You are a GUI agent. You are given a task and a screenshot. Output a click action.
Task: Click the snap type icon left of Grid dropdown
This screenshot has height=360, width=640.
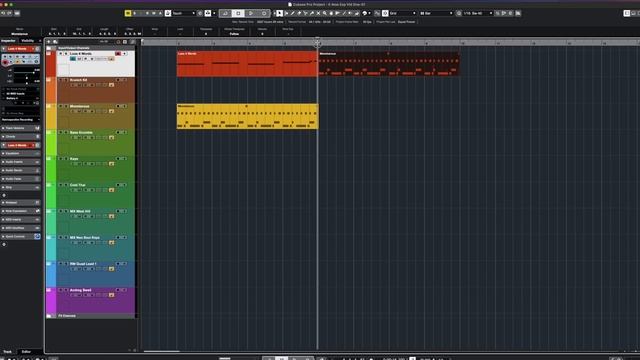coord(385,13)
